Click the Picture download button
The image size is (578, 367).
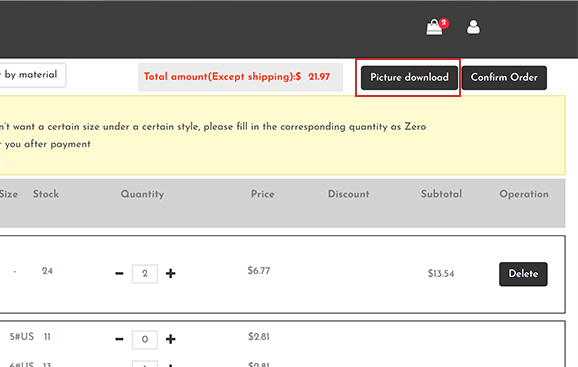pyautogui.click(x=409, y=77)
